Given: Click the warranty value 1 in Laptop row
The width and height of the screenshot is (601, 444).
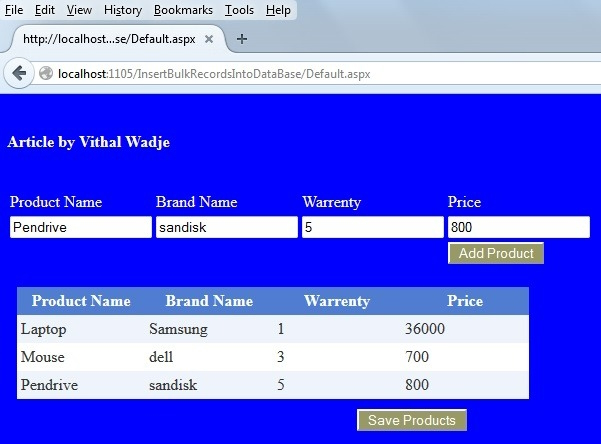Looking at the screenshot, I should click(281, 329).
